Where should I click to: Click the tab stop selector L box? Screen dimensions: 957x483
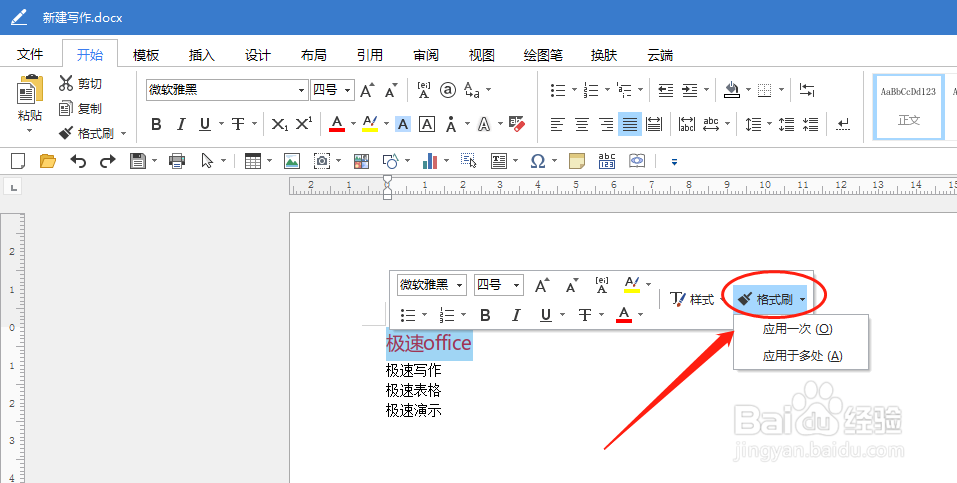pos(12,187)
